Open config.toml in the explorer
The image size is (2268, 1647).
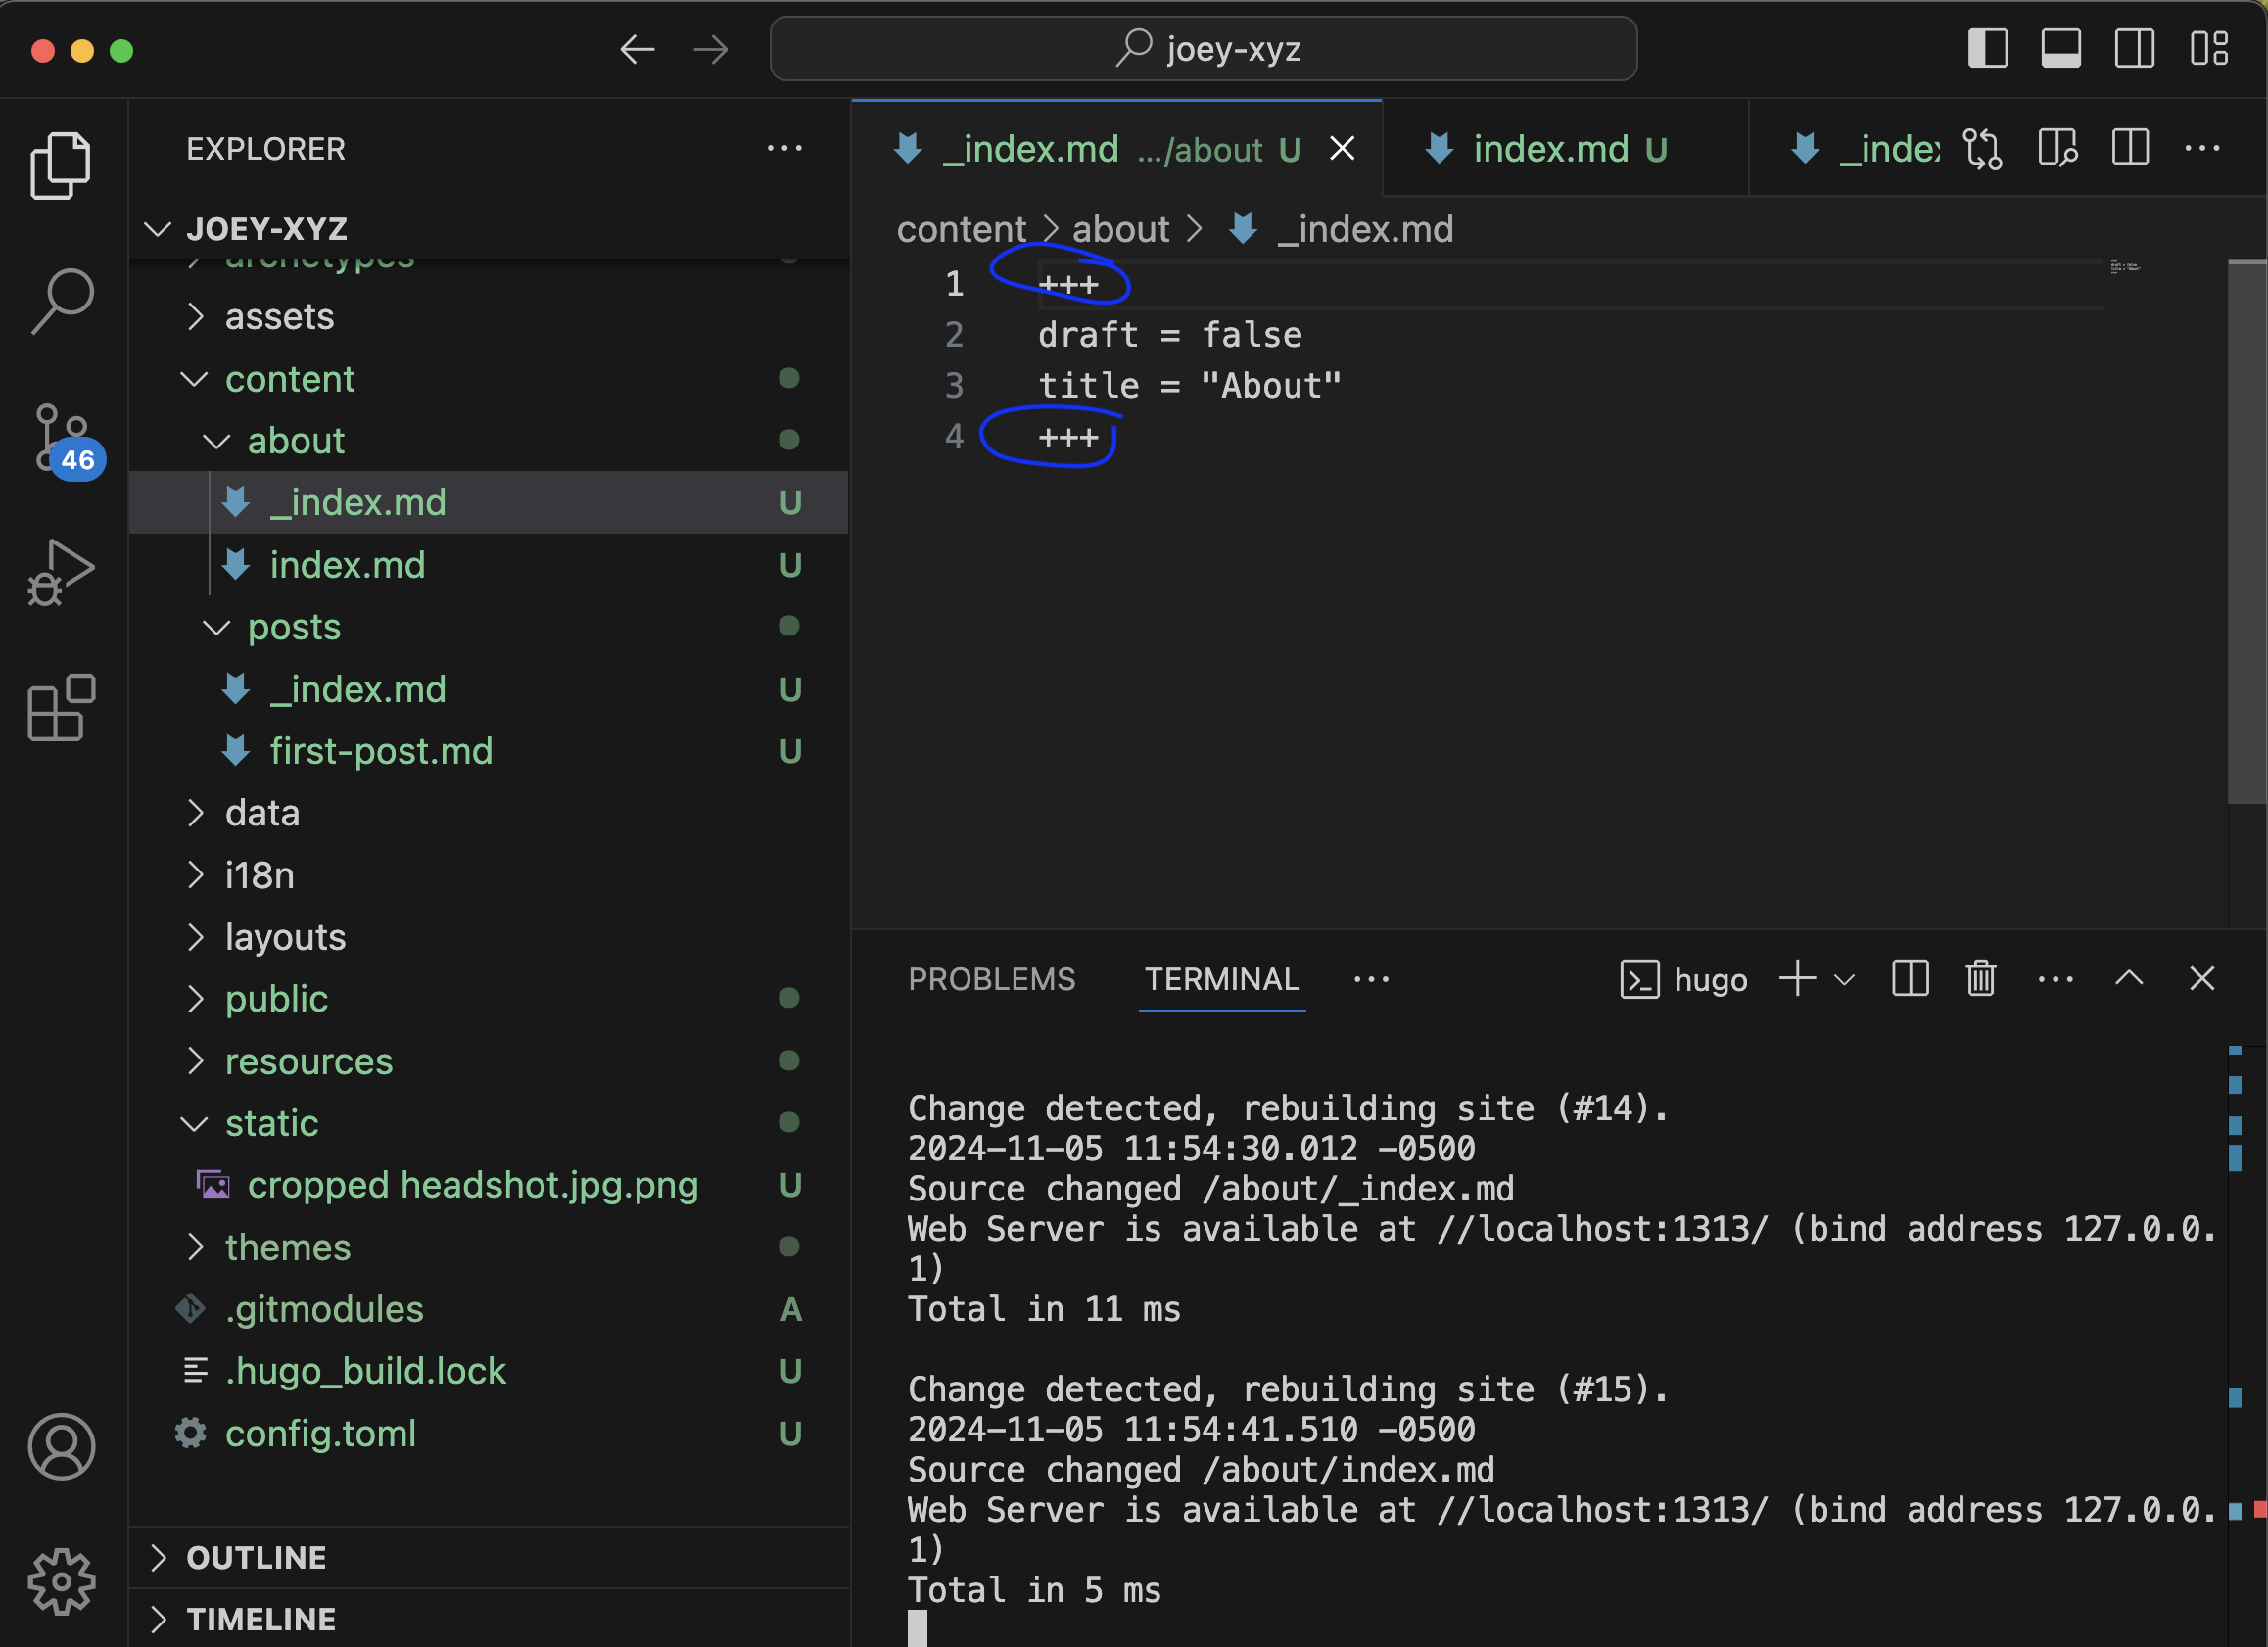[320, 1433]
